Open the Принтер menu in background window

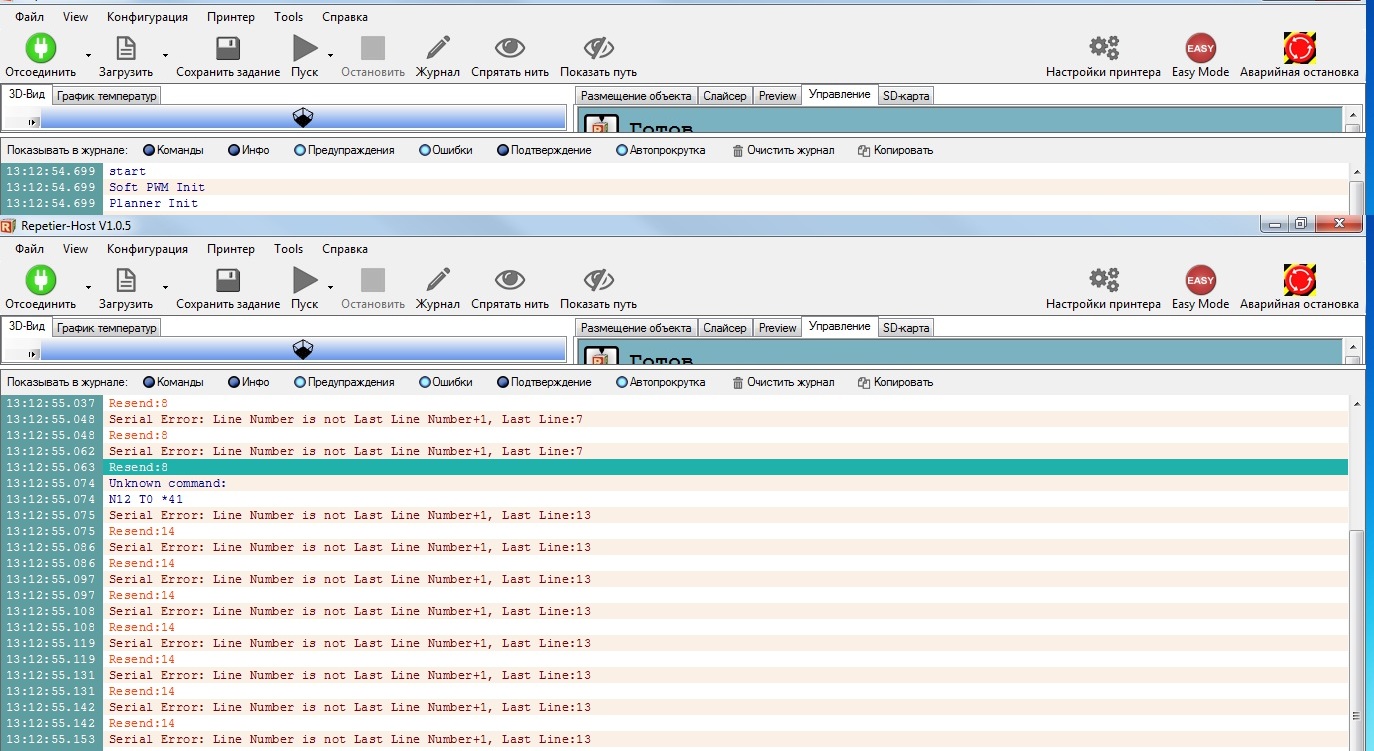click(231, 17)
